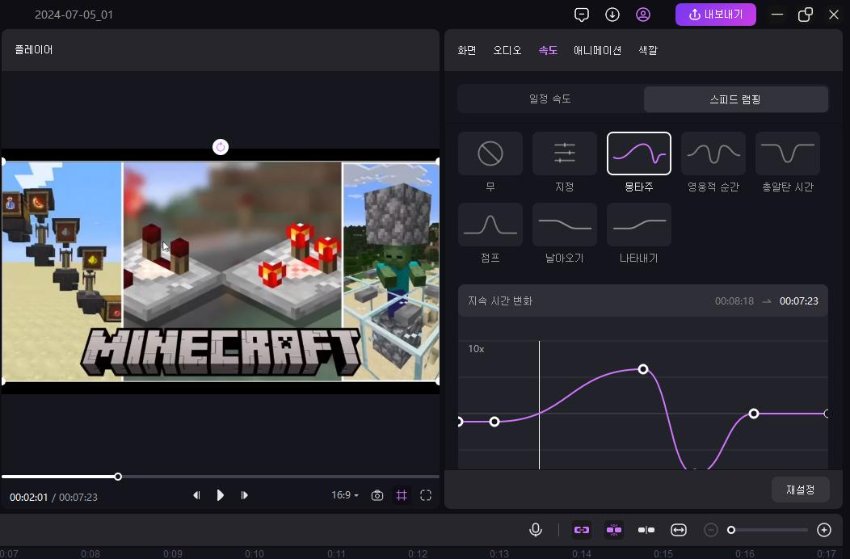Toggle main track magnet on timeline

click(x=581, y=530)
